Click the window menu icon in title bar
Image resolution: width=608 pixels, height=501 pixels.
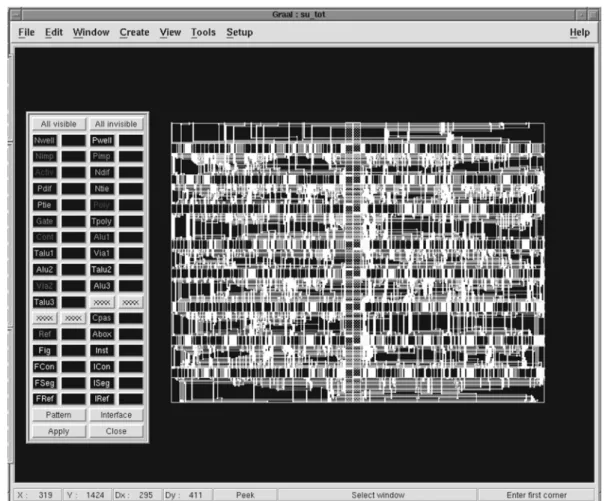(x=16, y=15)
